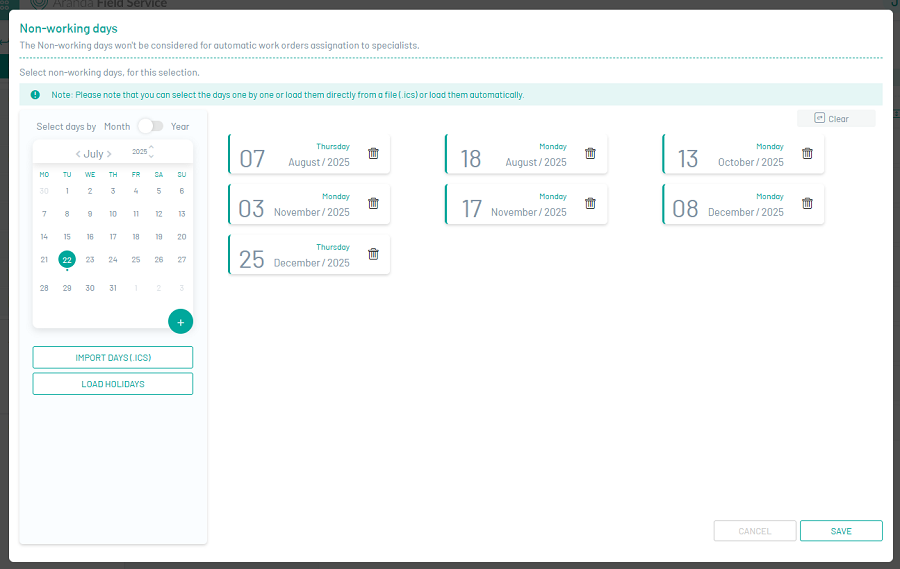
Task: Pick July 15 on the calendar
Action: point(67,237)
